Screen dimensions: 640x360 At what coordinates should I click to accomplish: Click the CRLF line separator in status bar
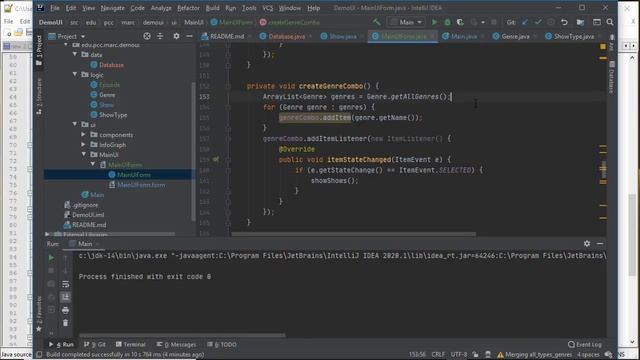tap(438, 354)
